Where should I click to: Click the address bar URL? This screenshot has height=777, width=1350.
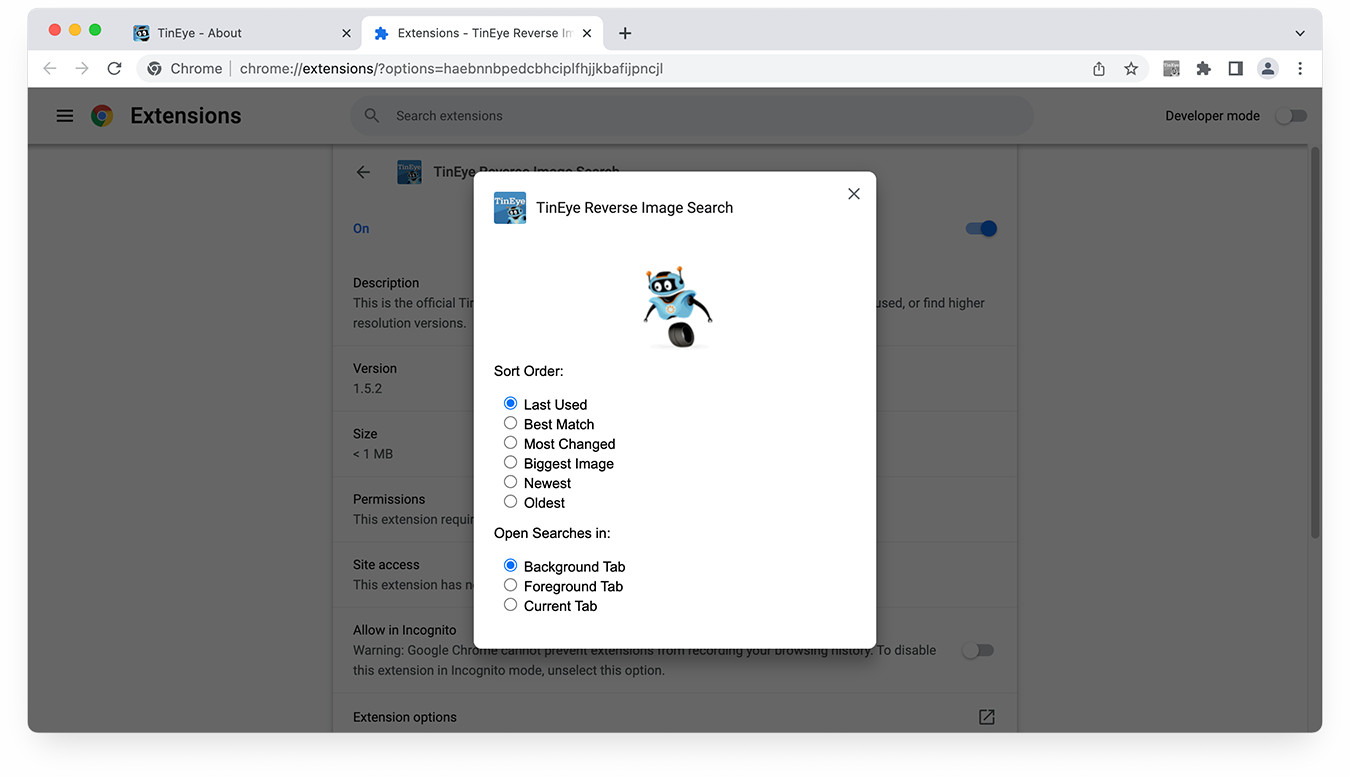[452, 69]
